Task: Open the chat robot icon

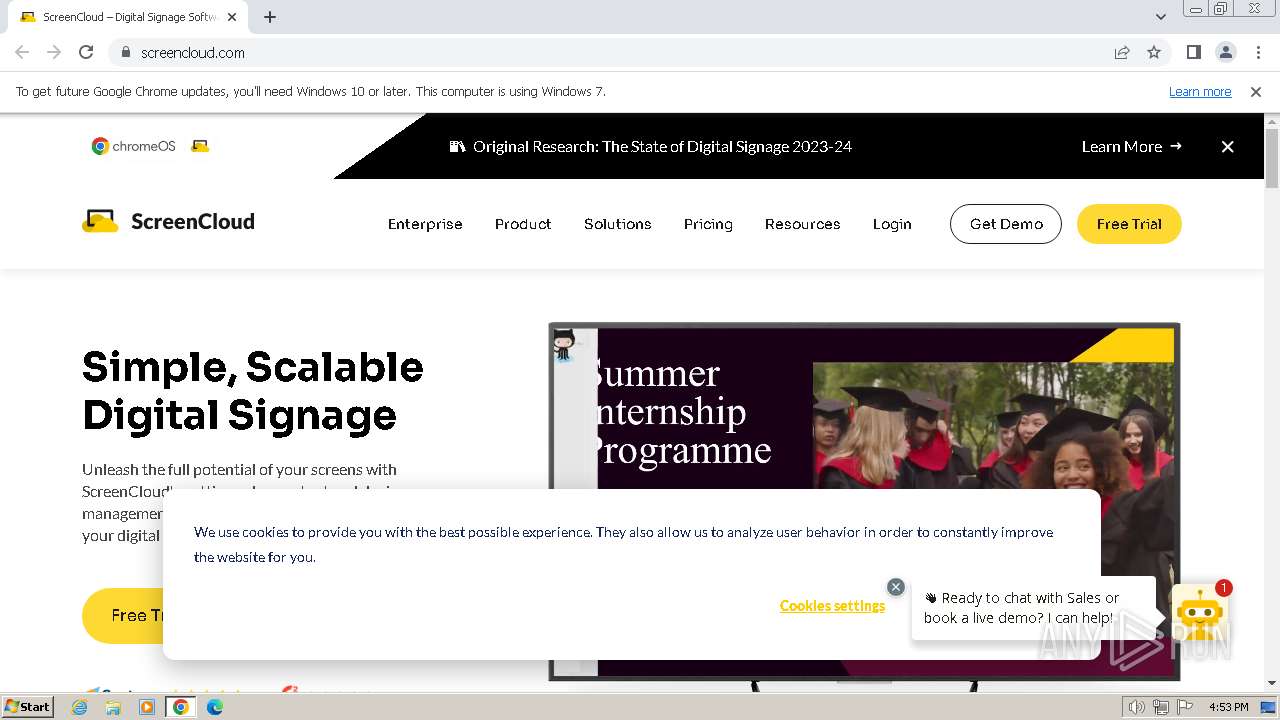Action: click(1199, 612)
